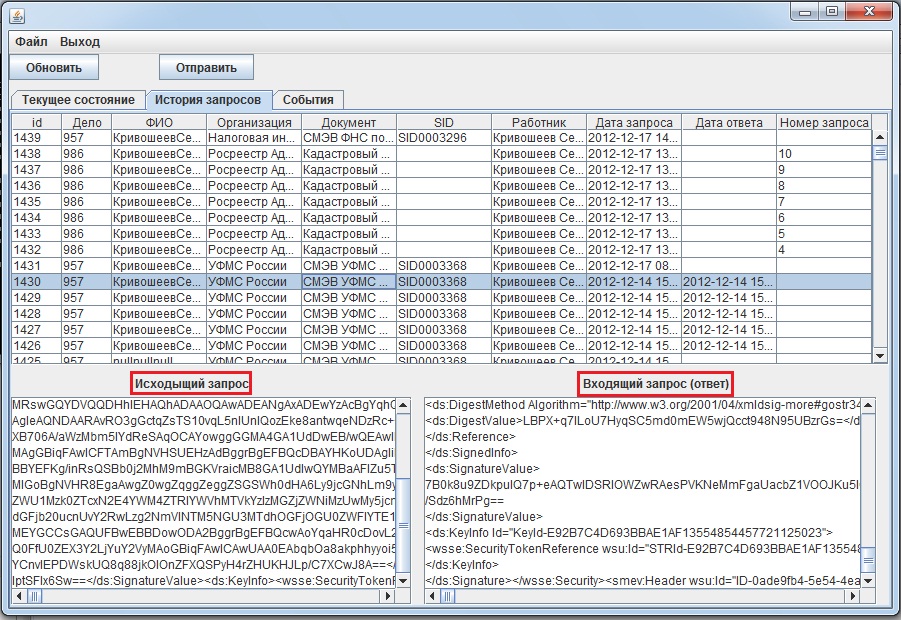Screen dimensions: 901x620
Task: Switch to the Текущее состояние tab
Action: [x=78, y=100]
